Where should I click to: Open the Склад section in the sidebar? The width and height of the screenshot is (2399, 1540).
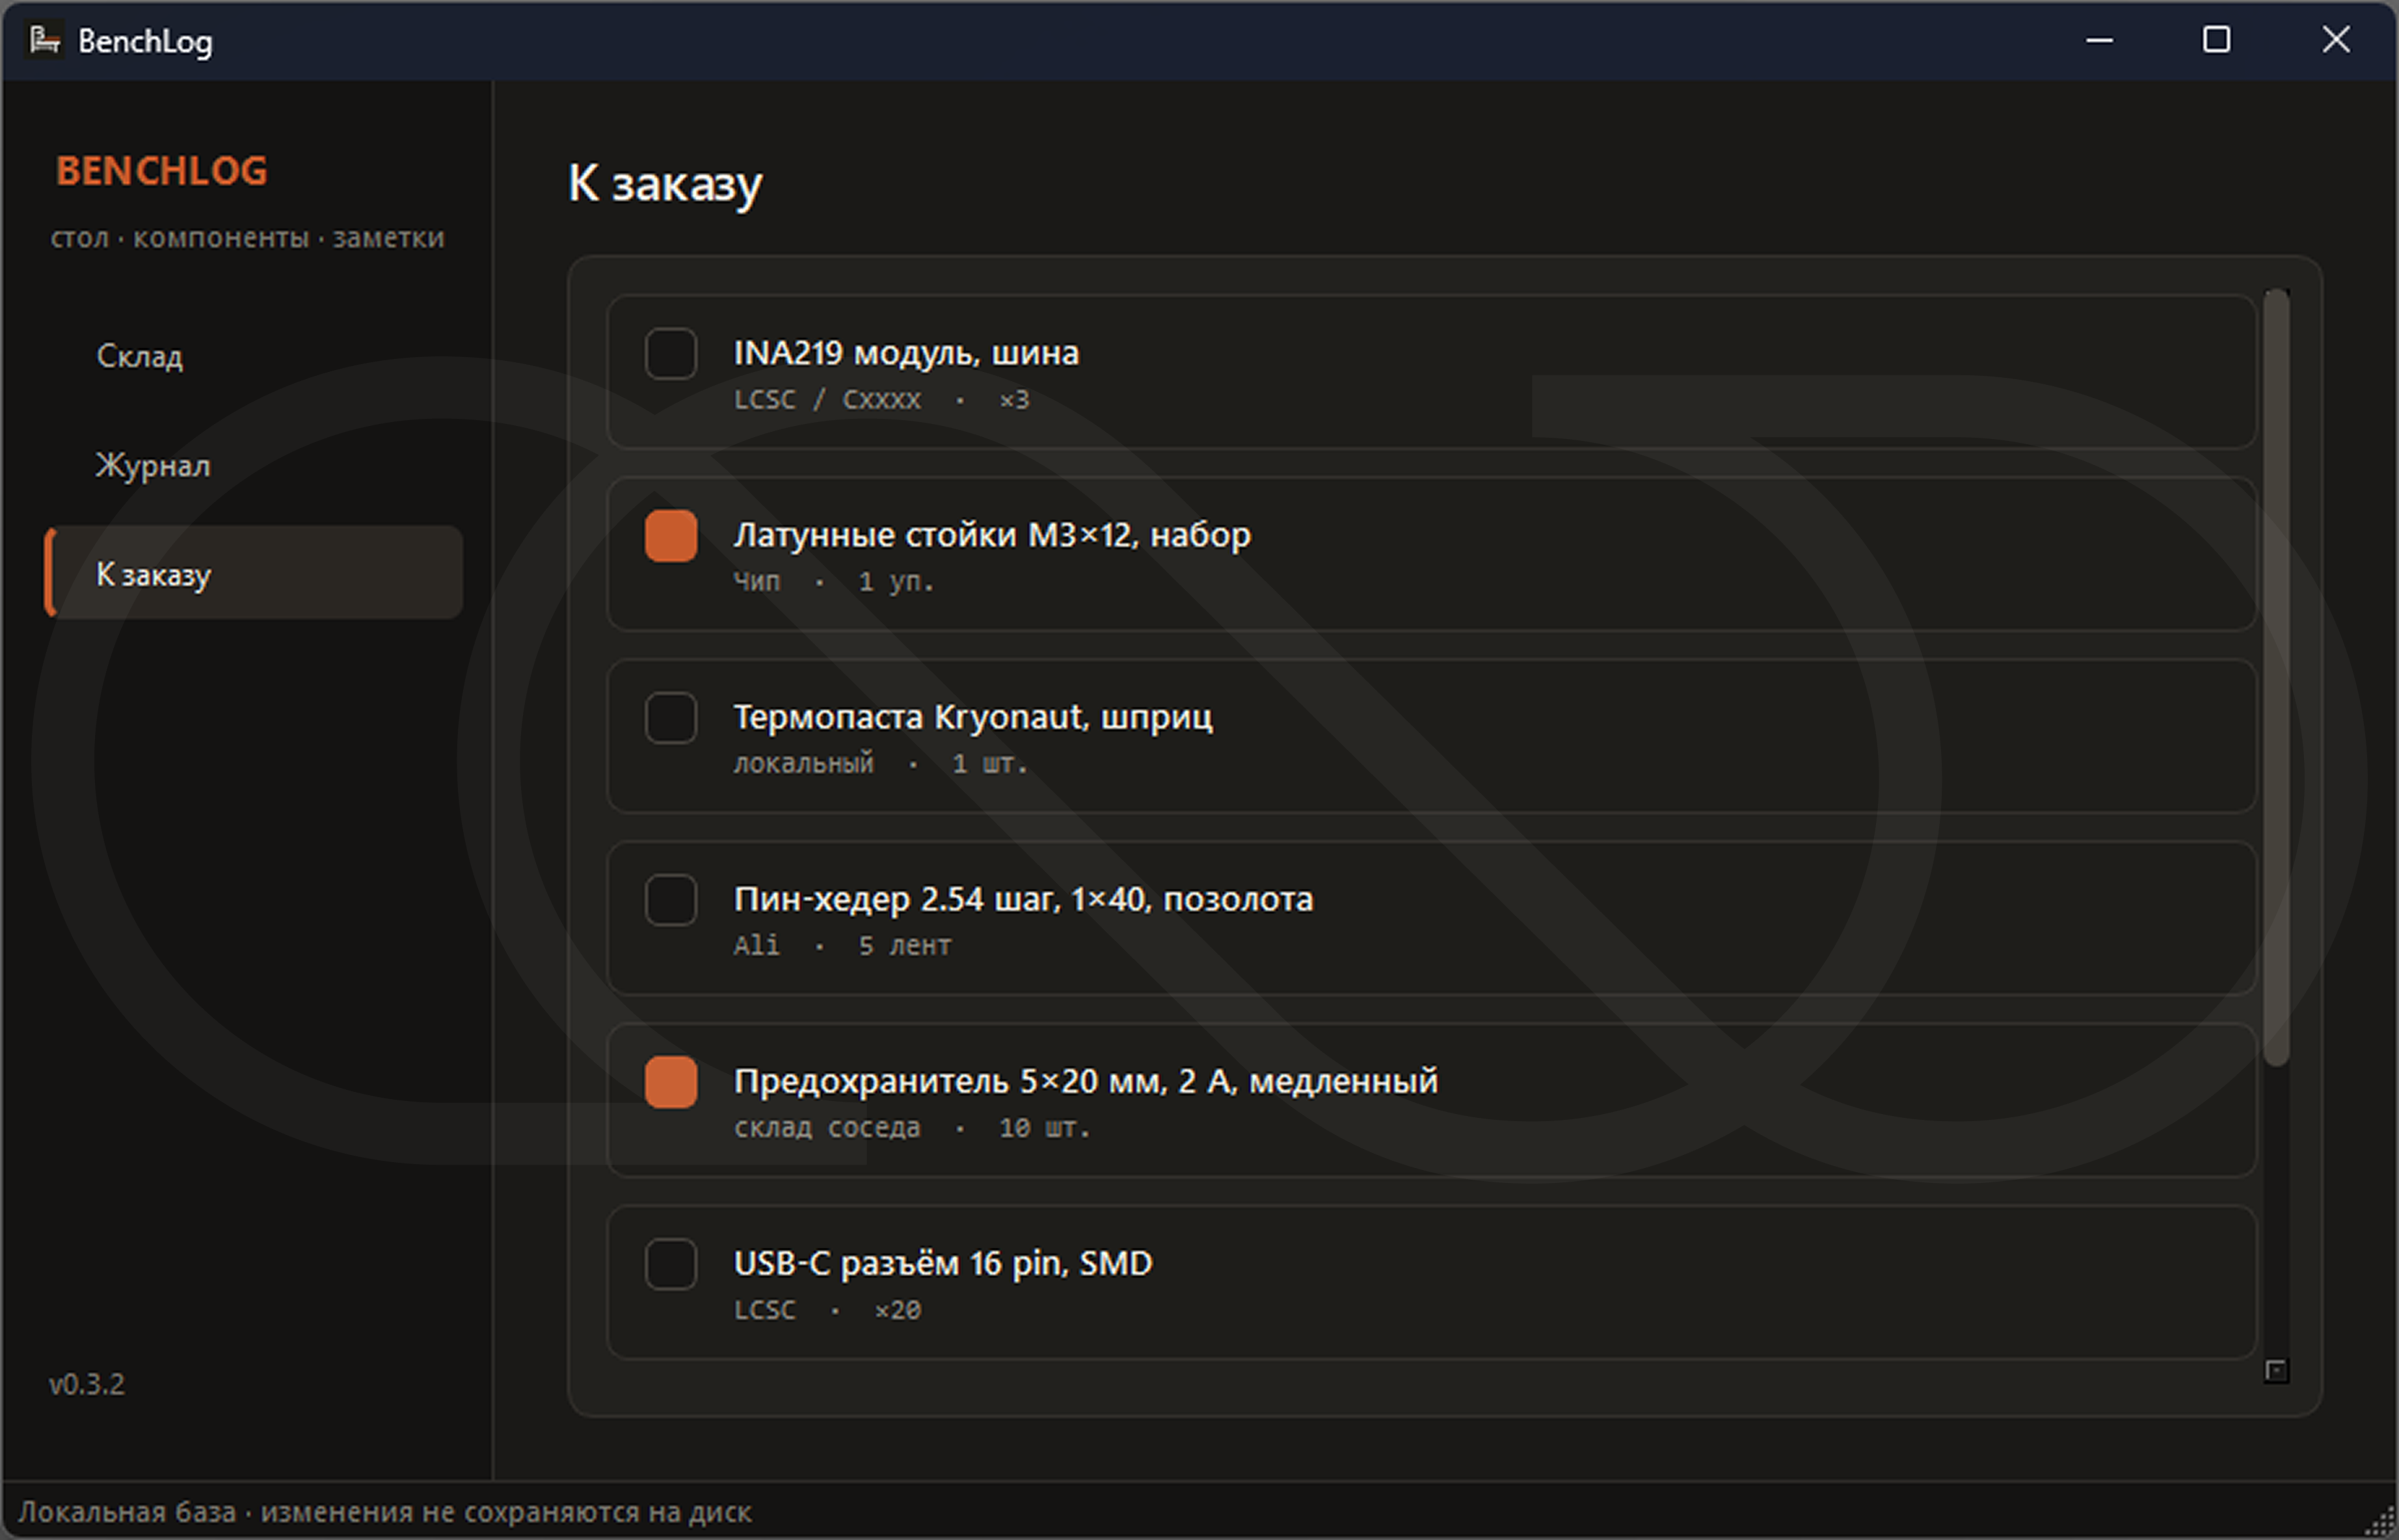point(140,356)
